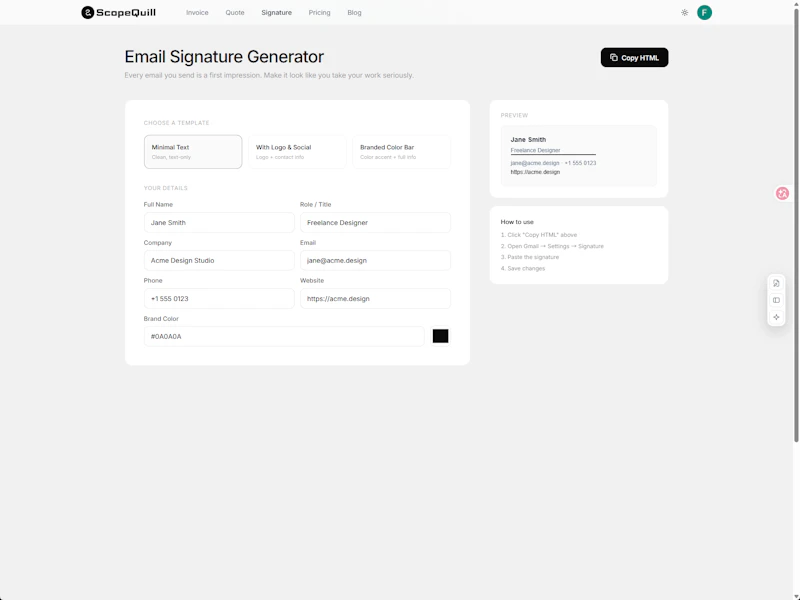Viewport: 800px width, 600px height.
Task: Click 'Freelance Designer' text in preview
Action: pos(535,150)
